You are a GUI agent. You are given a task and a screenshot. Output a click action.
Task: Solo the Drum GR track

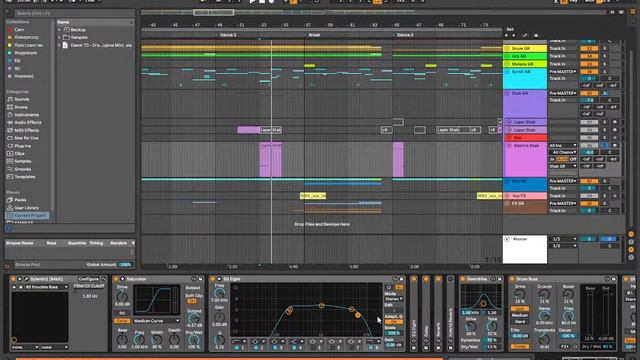coord(605,49)
